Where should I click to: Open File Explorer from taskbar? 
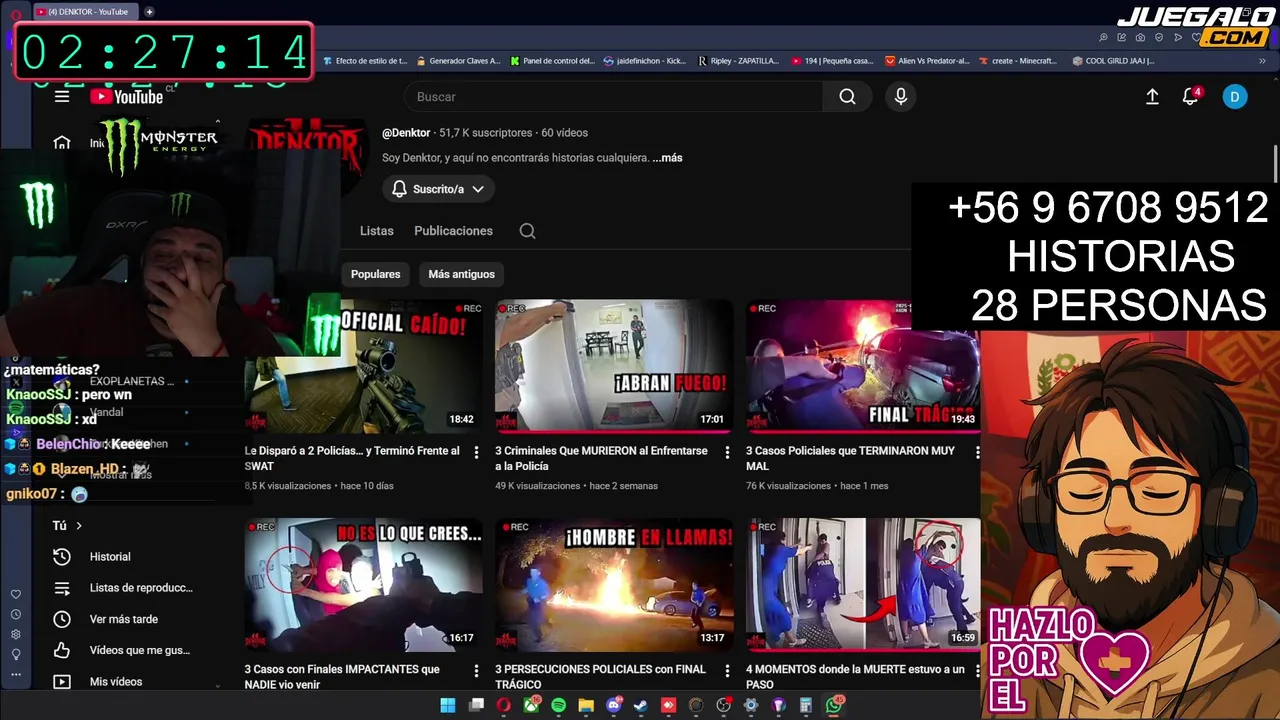tap(586, 705)
